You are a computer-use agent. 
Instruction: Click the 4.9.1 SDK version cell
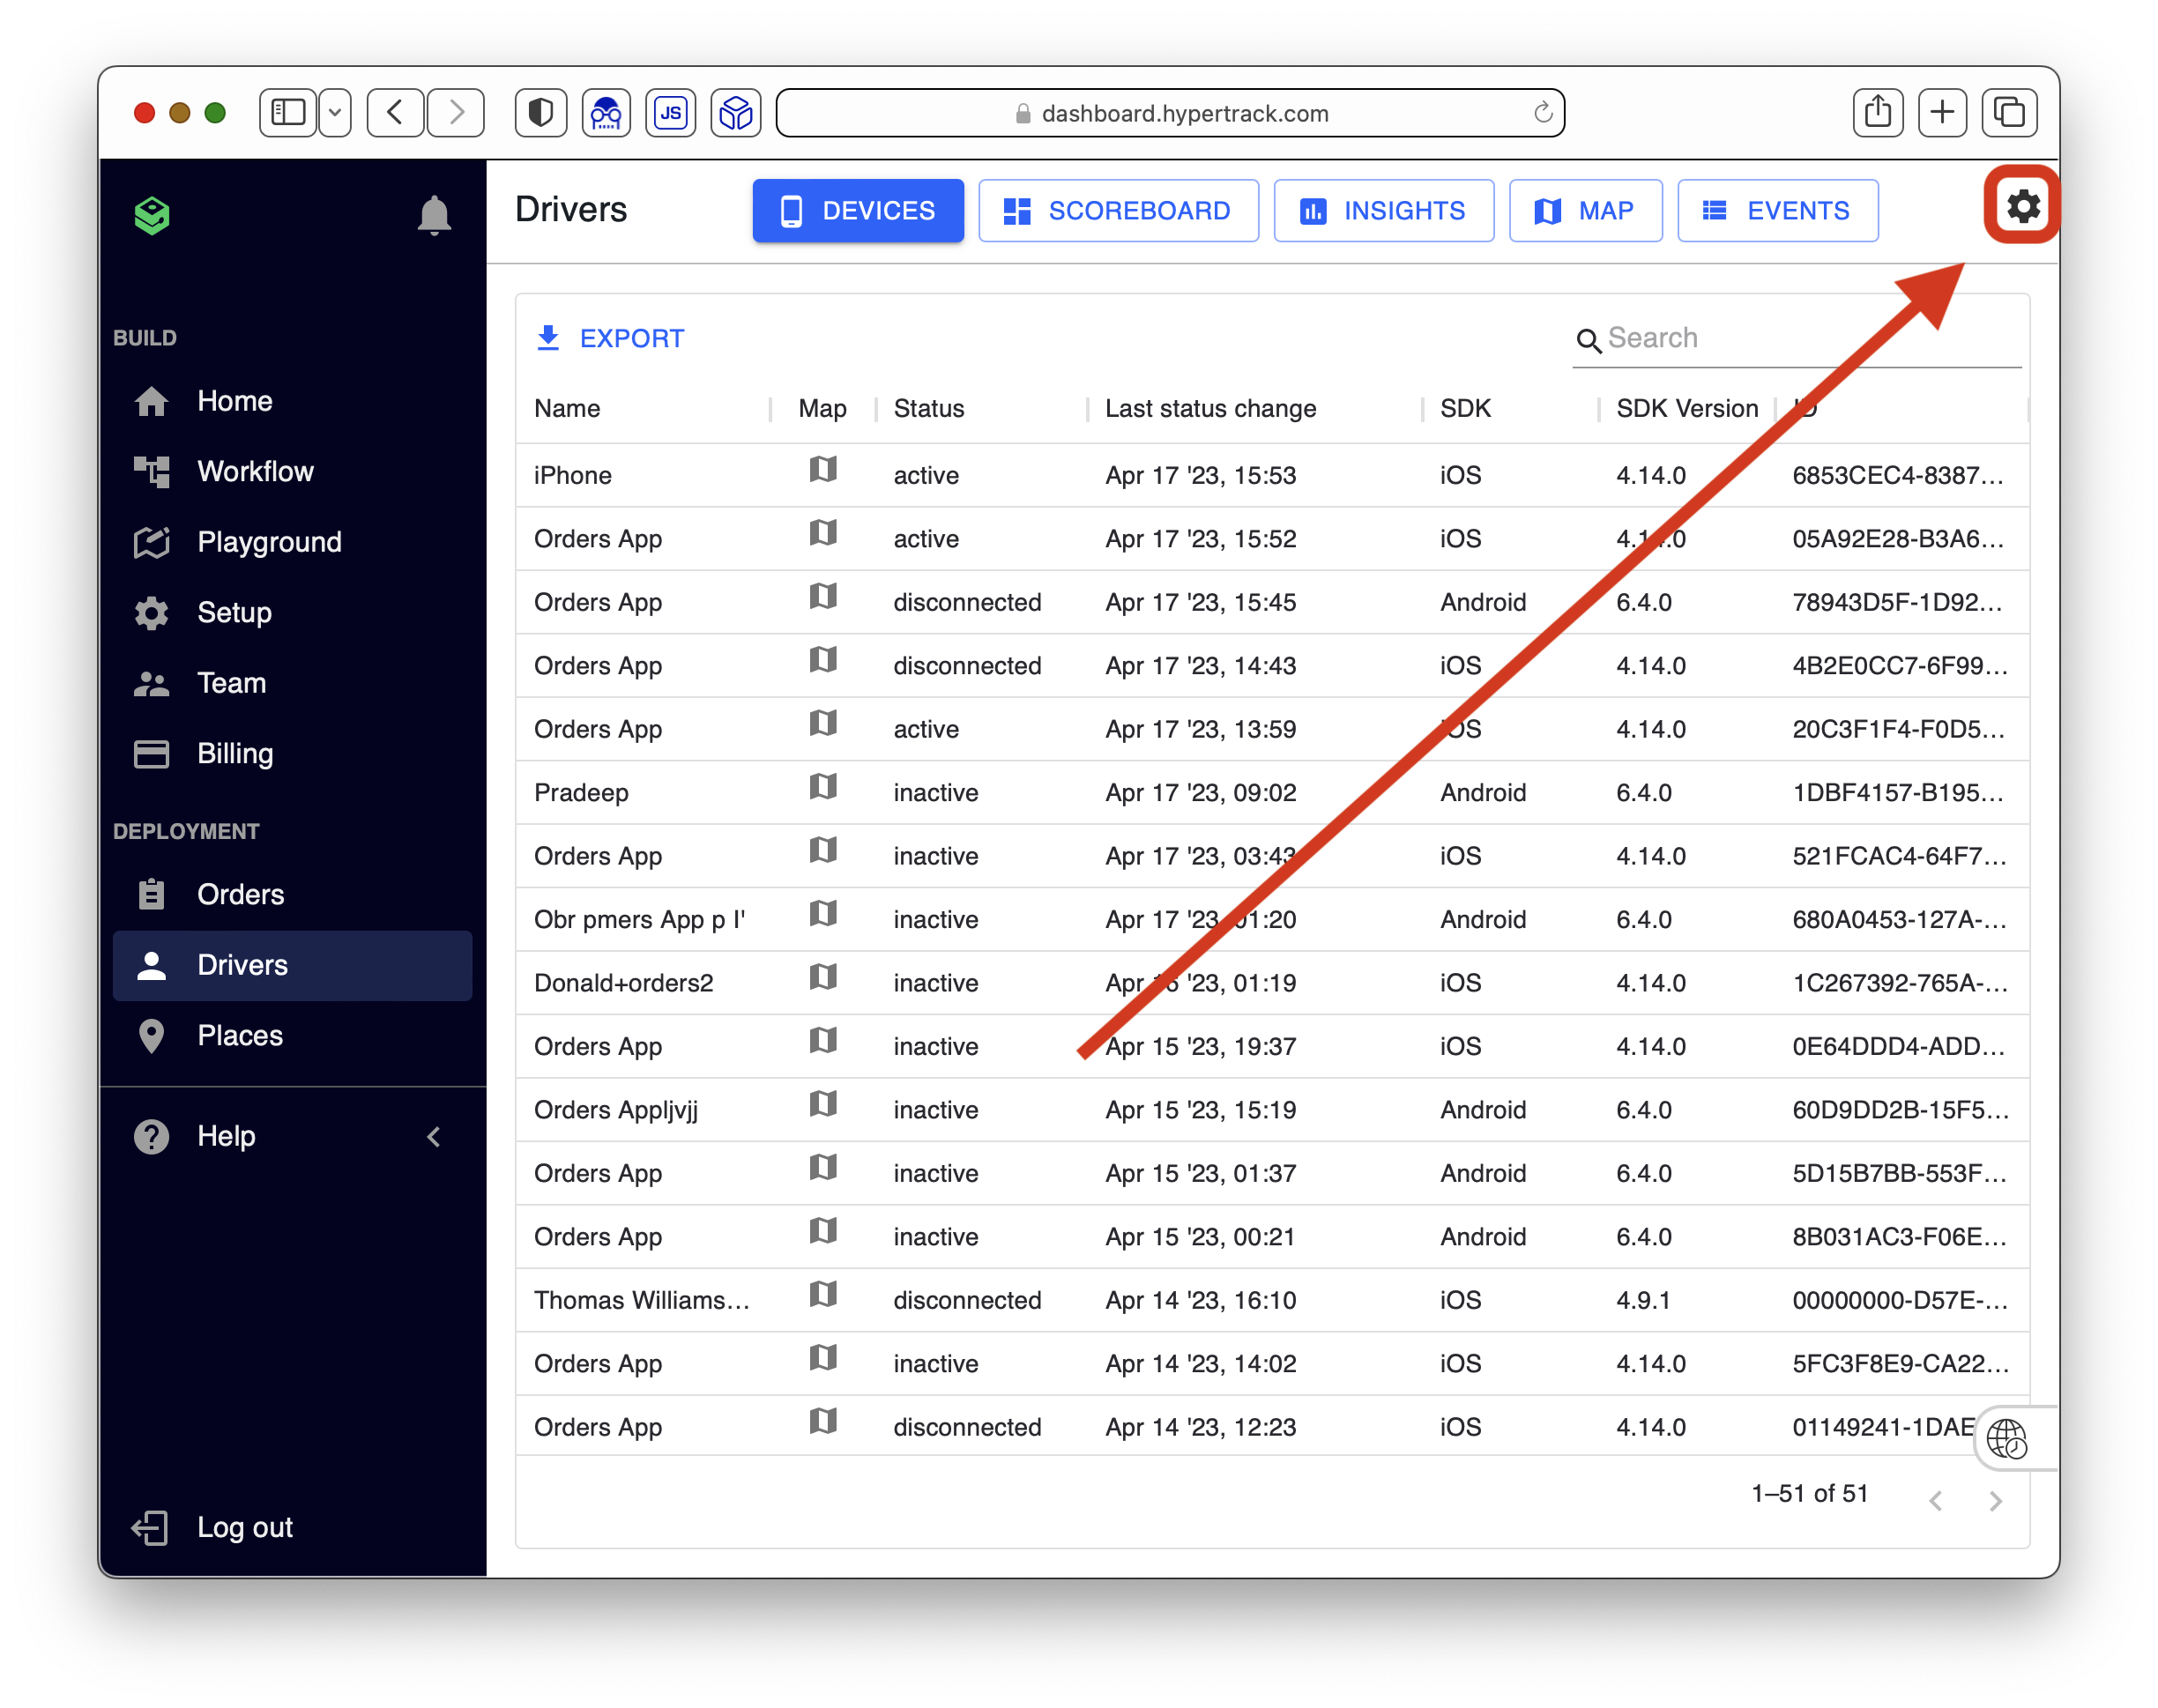pos(1643,1300)
